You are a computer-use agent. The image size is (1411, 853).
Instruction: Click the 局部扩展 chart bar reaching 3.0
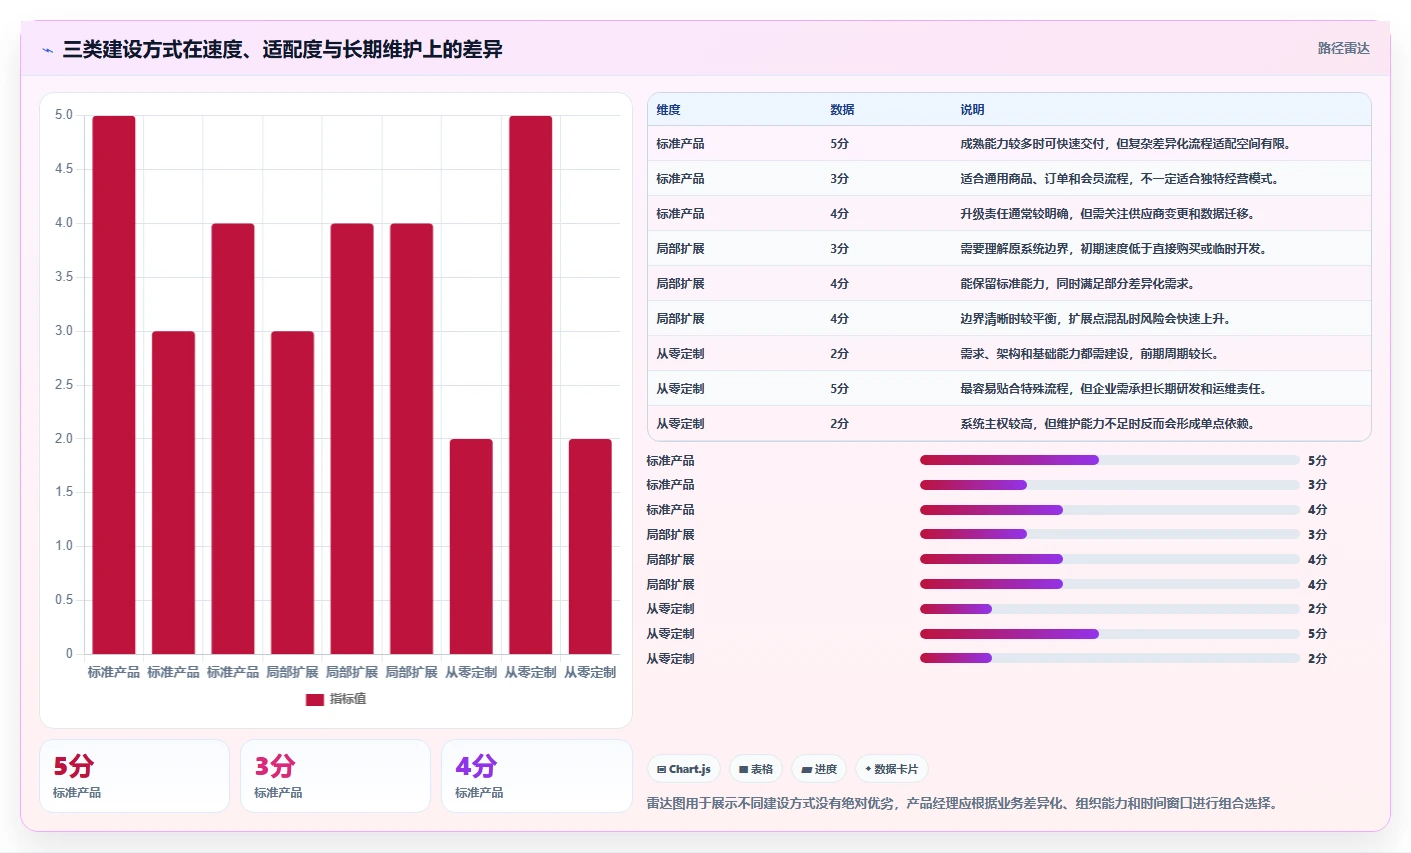[292, 492]
